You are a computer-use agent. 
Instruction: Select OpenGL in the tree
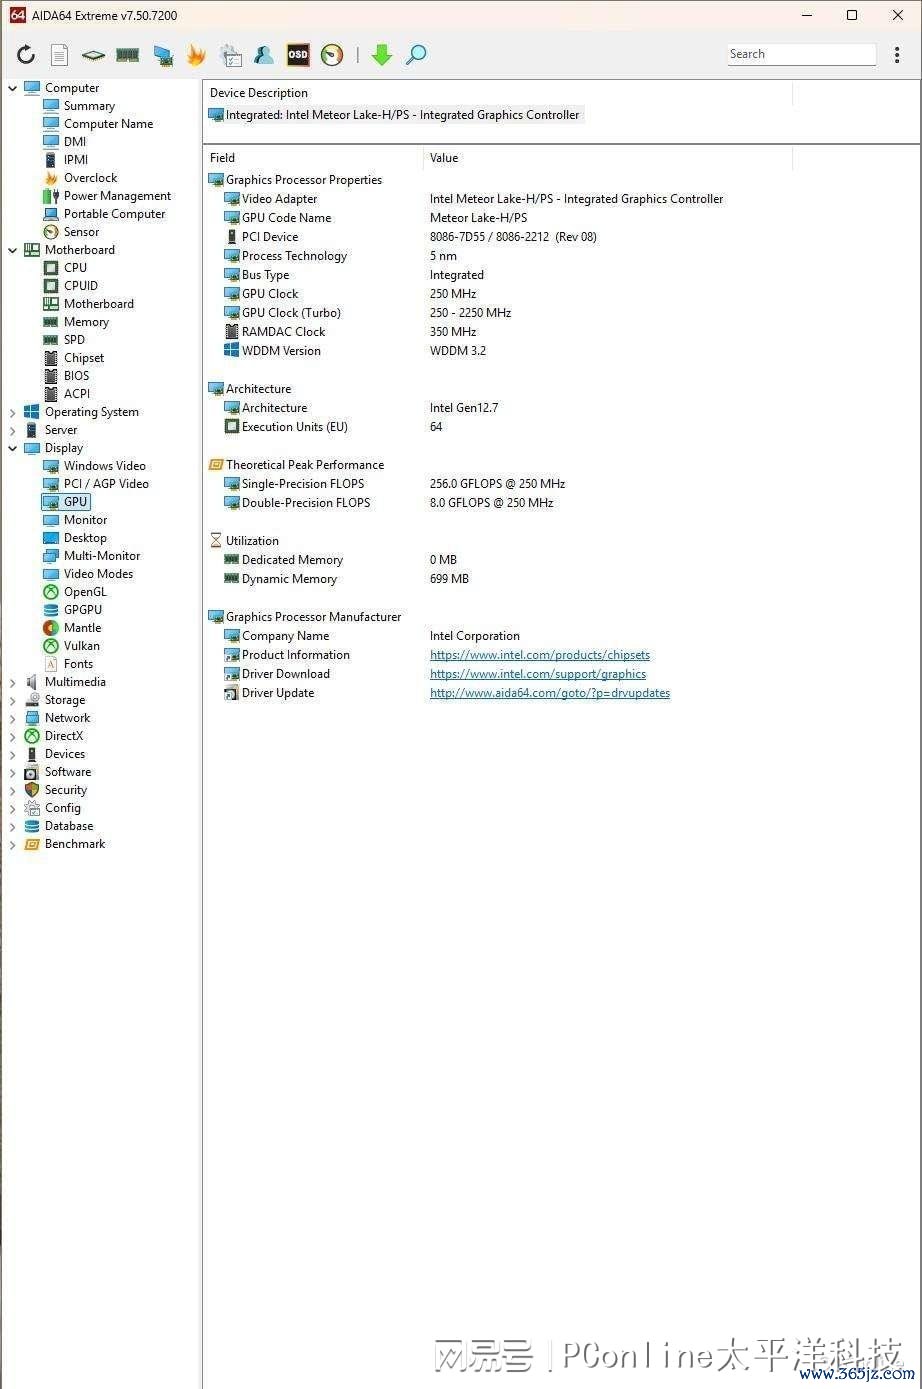[x=85, y=592]
